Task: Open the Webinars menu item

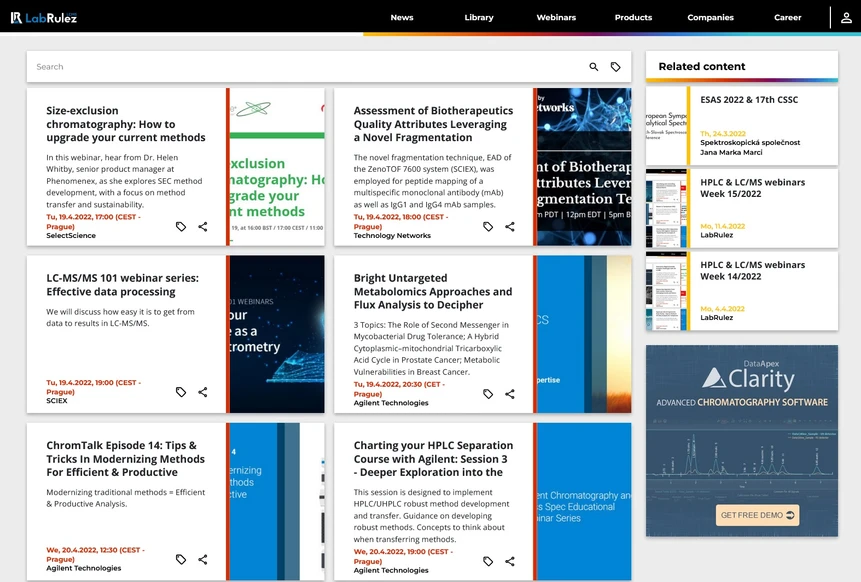Action: pyautogui.click(x=556, y=17)
